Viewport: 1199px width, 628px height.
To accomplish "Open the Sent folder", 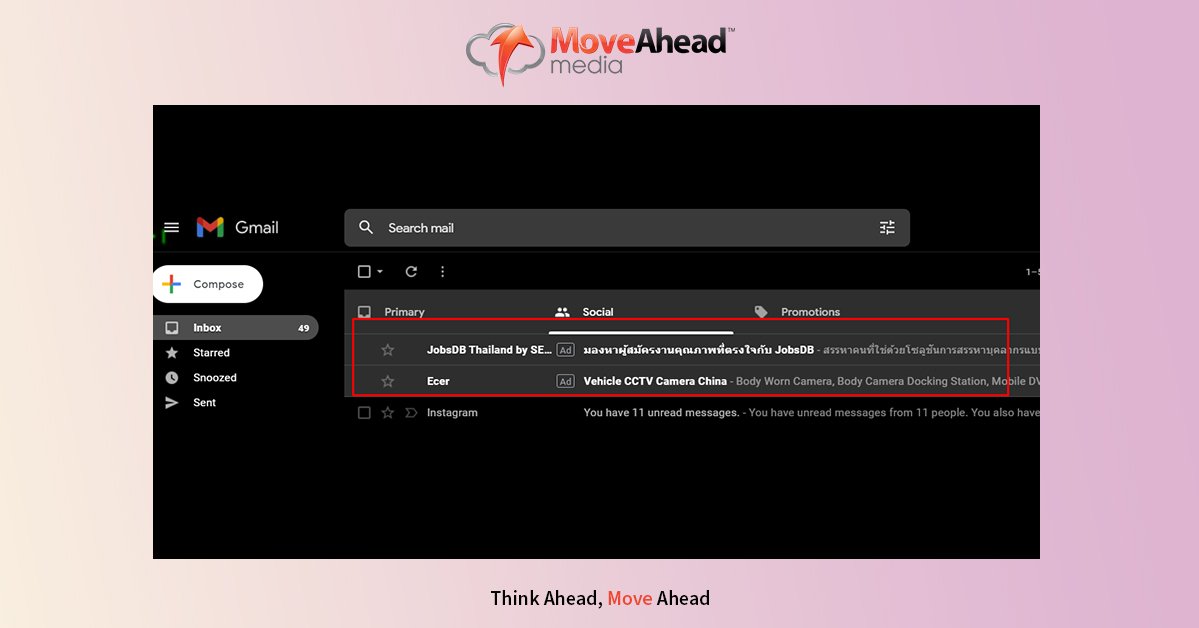I will pos(204,402).
